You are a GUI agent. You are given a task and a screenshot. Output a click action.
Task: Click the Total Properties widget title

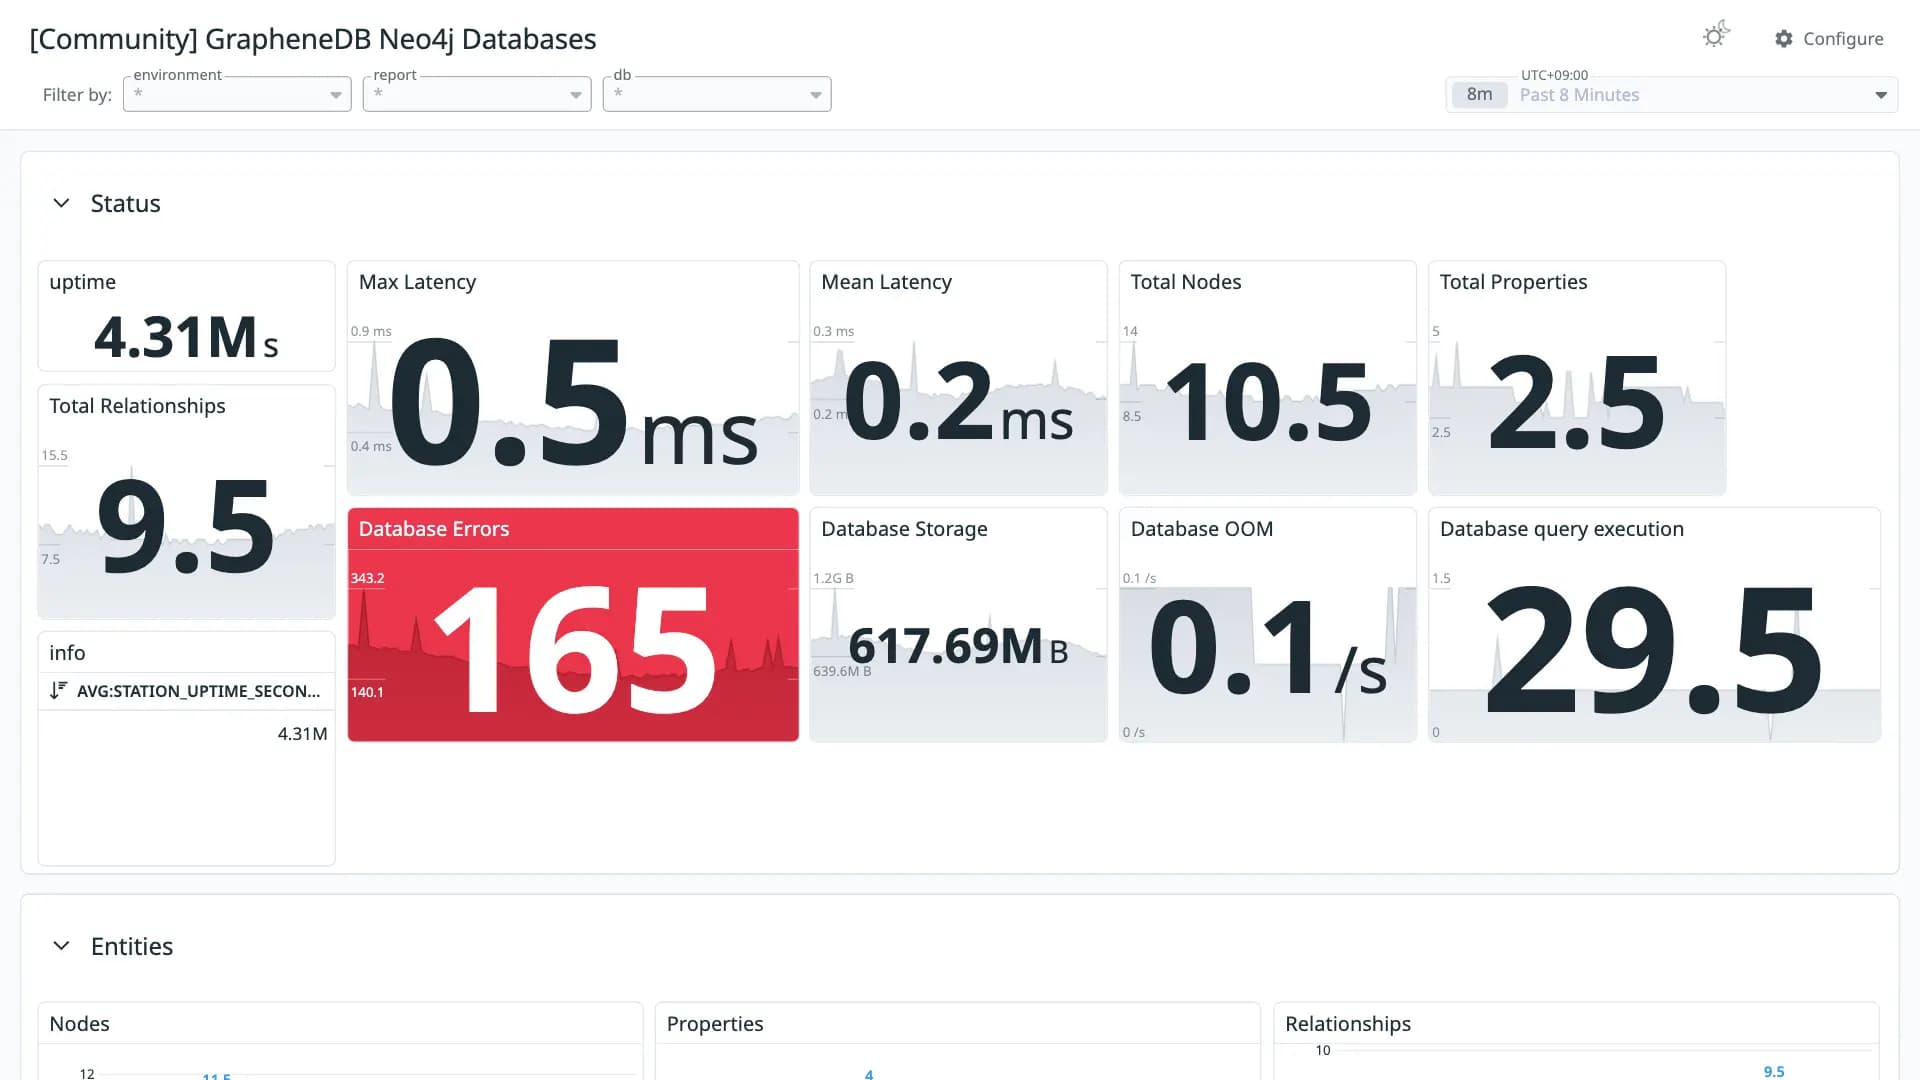pyautogui.click(x=1513, y=282)
